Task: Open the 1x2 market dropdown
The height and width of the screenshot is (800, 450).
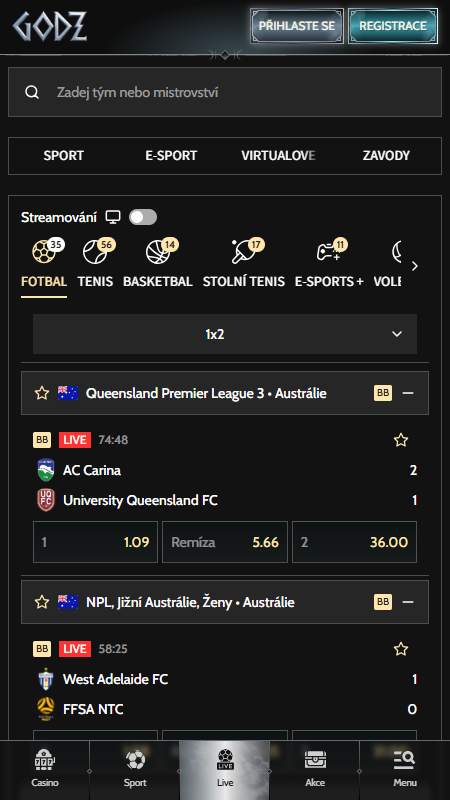Action: [x=225, y=334]
